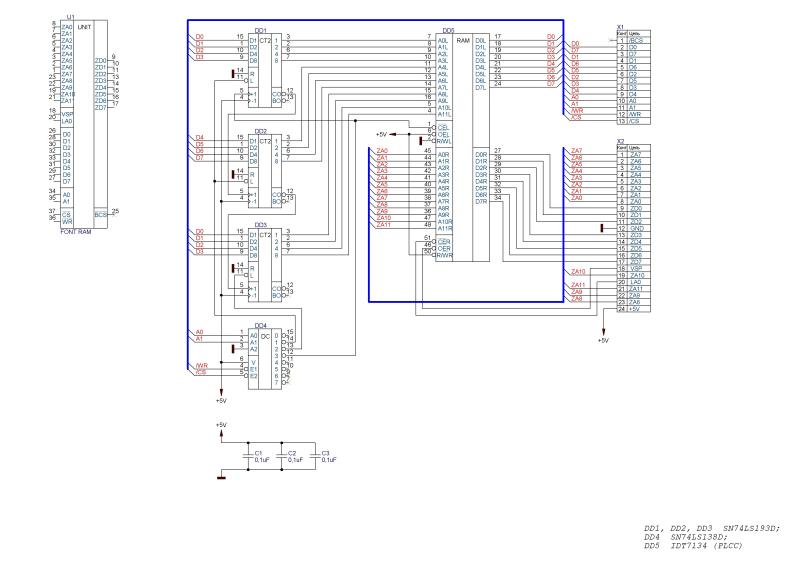The height and width of the screenshot is (566, 800).
Task: Click the RAM label inside DD5
Action: click(x=462, y=38)
